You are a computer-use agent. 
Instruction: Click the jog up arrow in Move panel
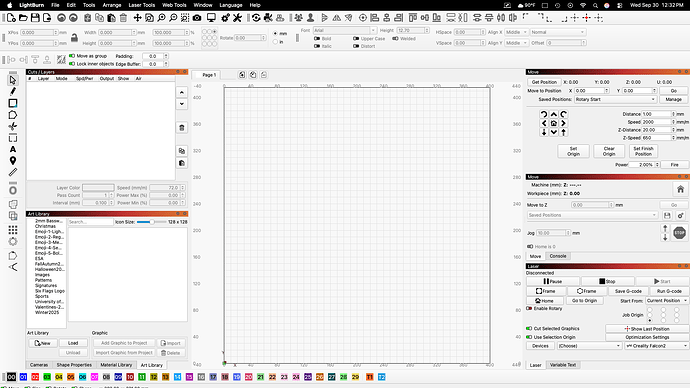coord(554,114)
